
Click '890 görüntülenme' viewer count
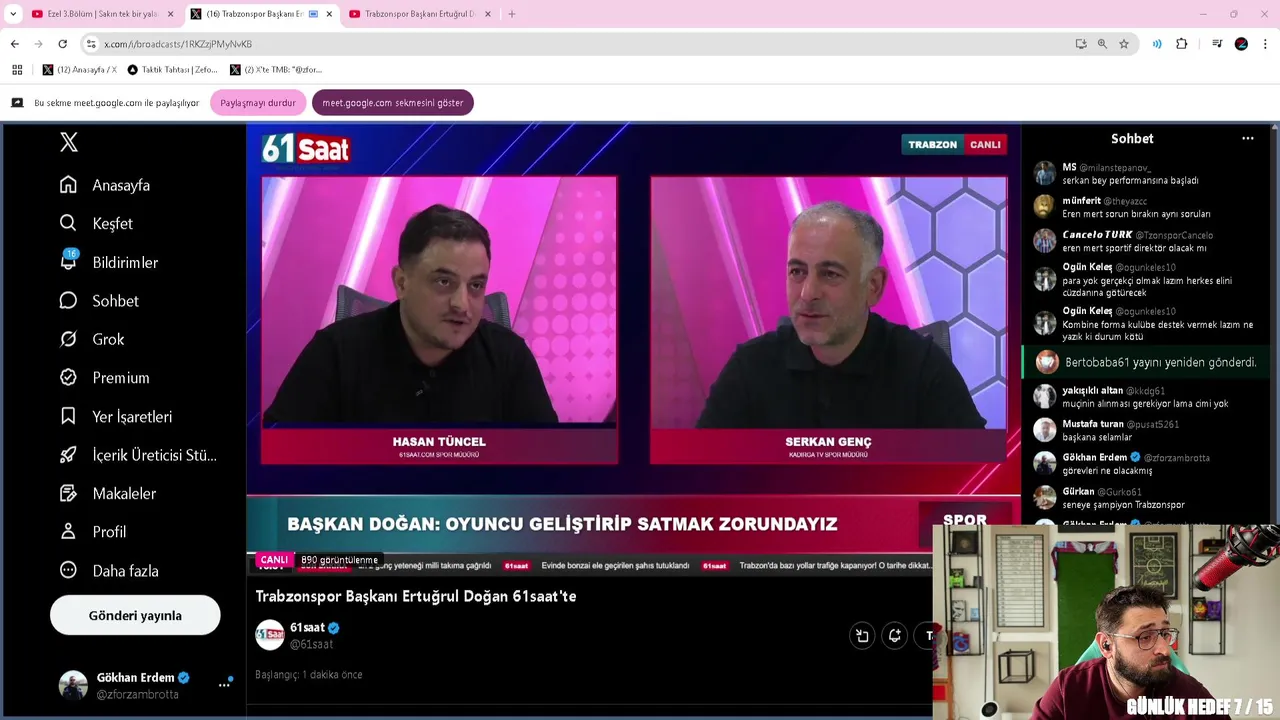[x=339, y=560]
